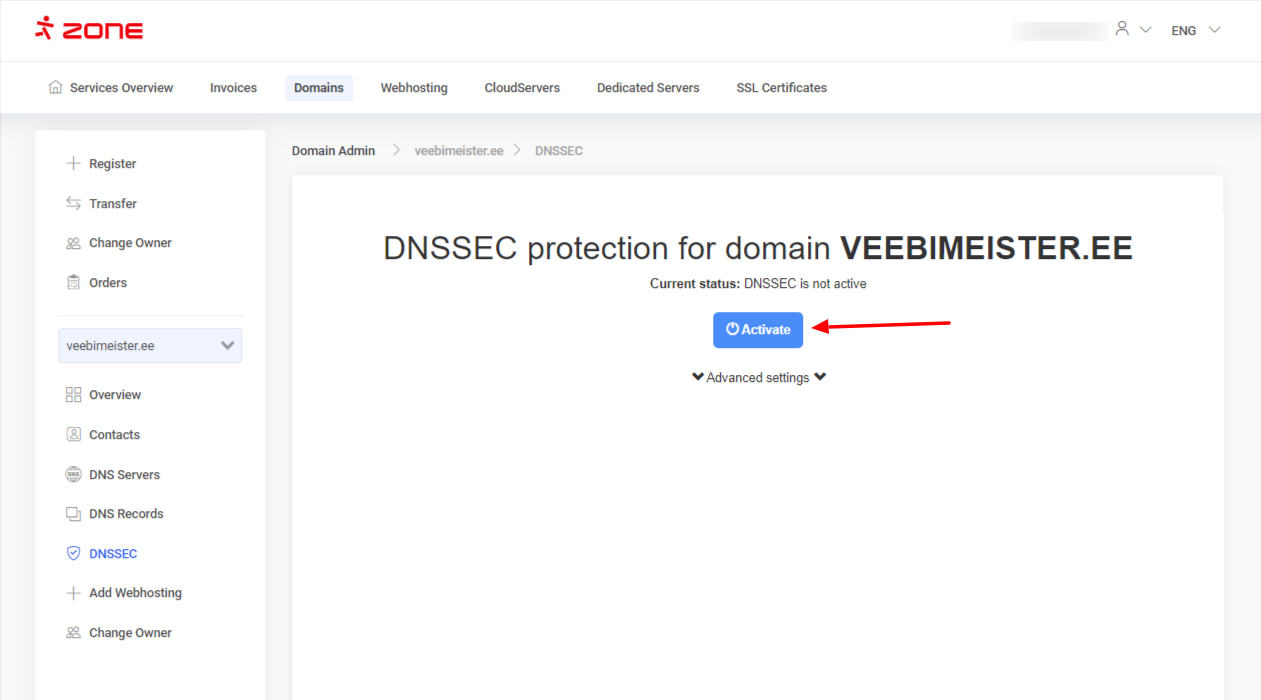Open the veebimeister.ee domain selector dropdown

(x=150, y=346)
